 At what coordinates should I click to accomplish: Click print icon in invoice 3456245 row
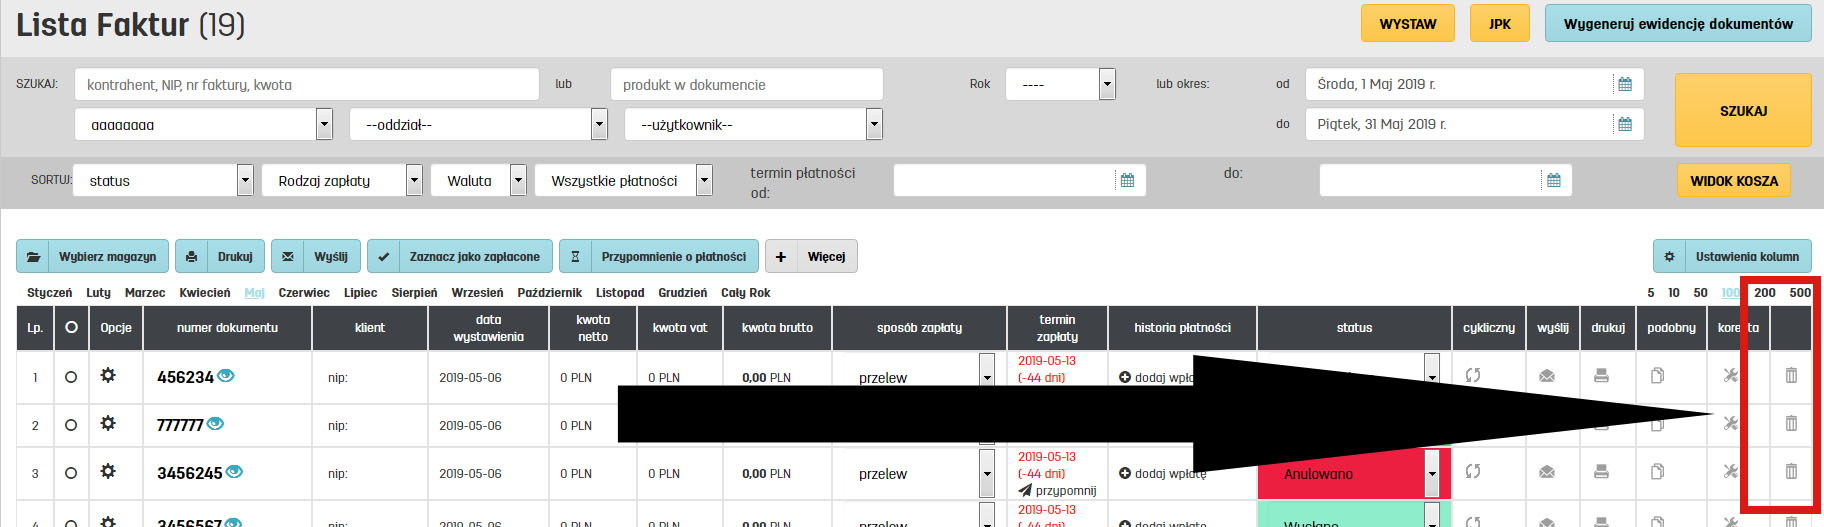[1601, 471]
